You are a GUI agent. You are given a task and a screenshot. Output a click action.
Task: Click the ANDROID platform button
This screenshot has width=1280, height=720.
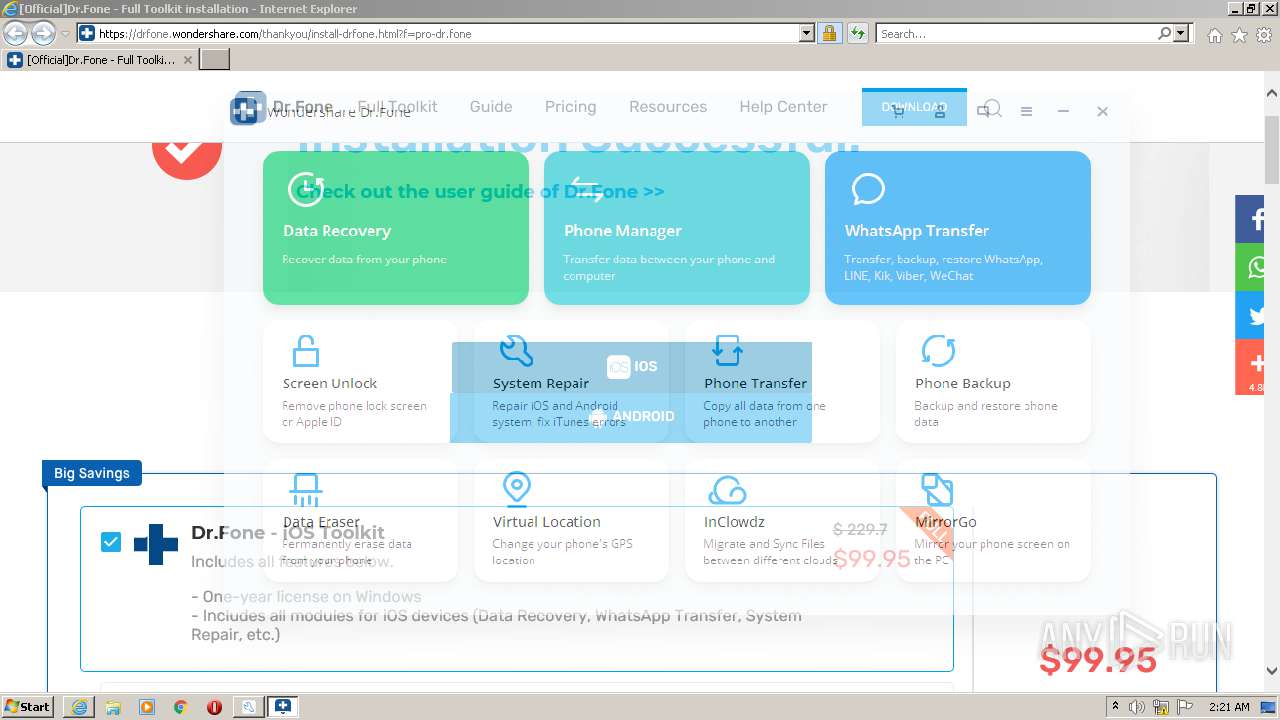point(631,417)
